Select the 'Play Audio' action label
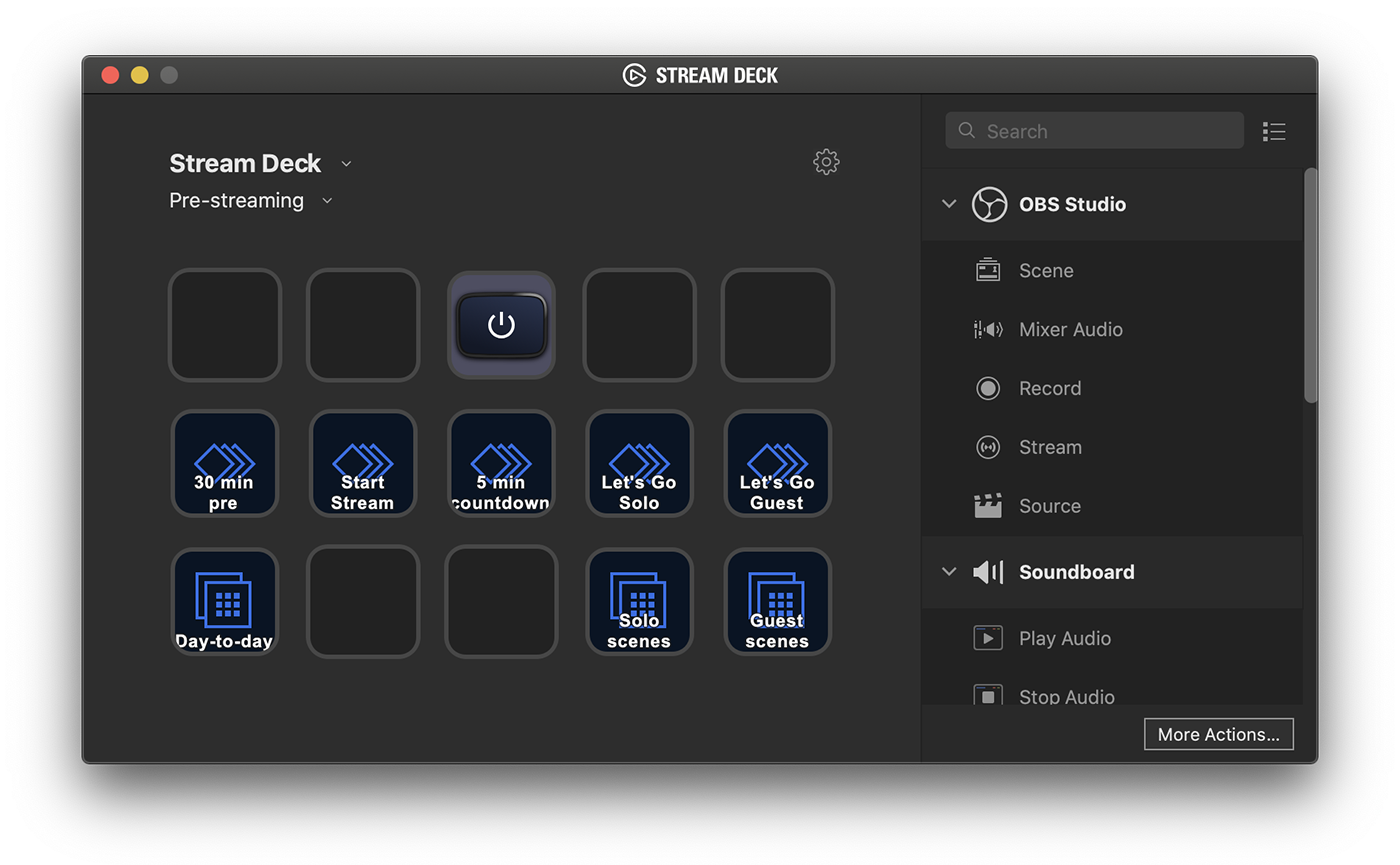This screenshot has height=865, width=1400. point(1065,638)
